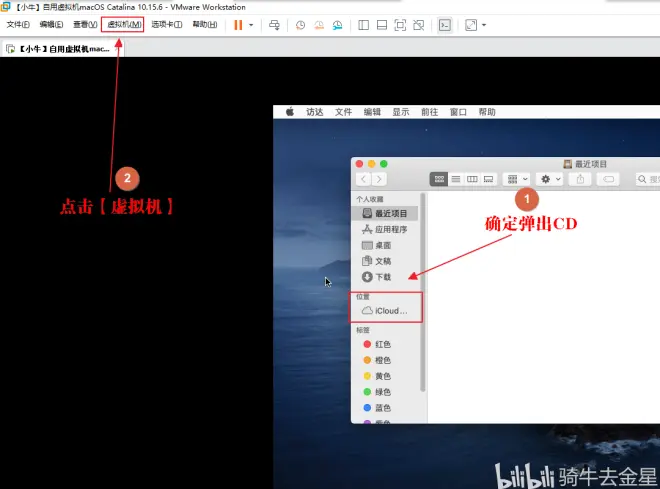Click the orange pause VM button

(238, 25)
